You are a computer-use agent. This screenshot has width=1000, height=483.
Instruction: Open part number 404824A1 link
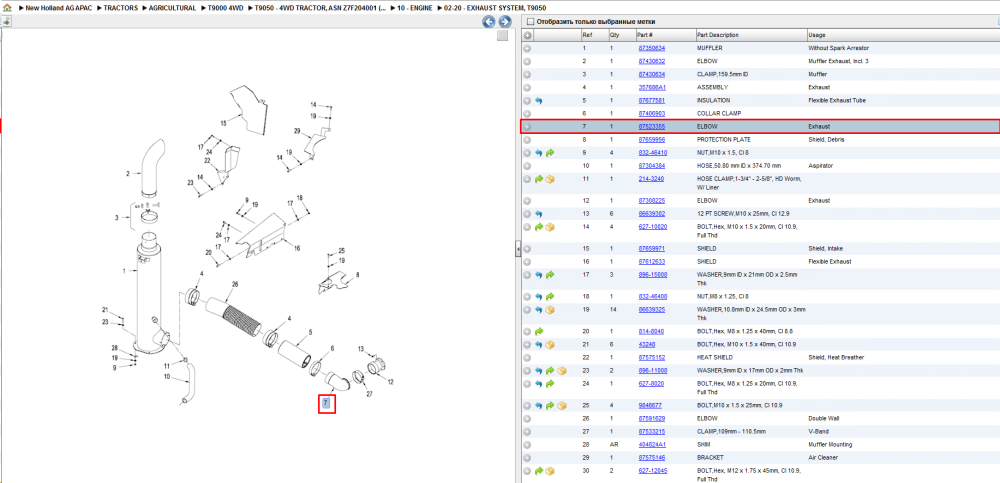[652, 445]
